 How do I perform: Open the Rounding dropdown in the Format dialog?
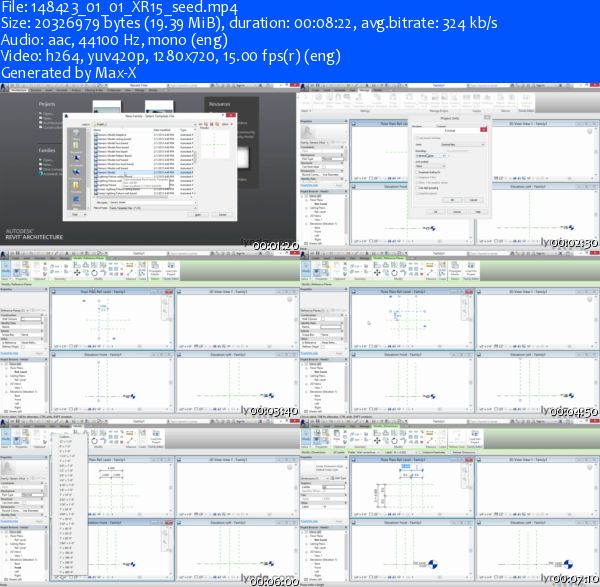[431, 156]
